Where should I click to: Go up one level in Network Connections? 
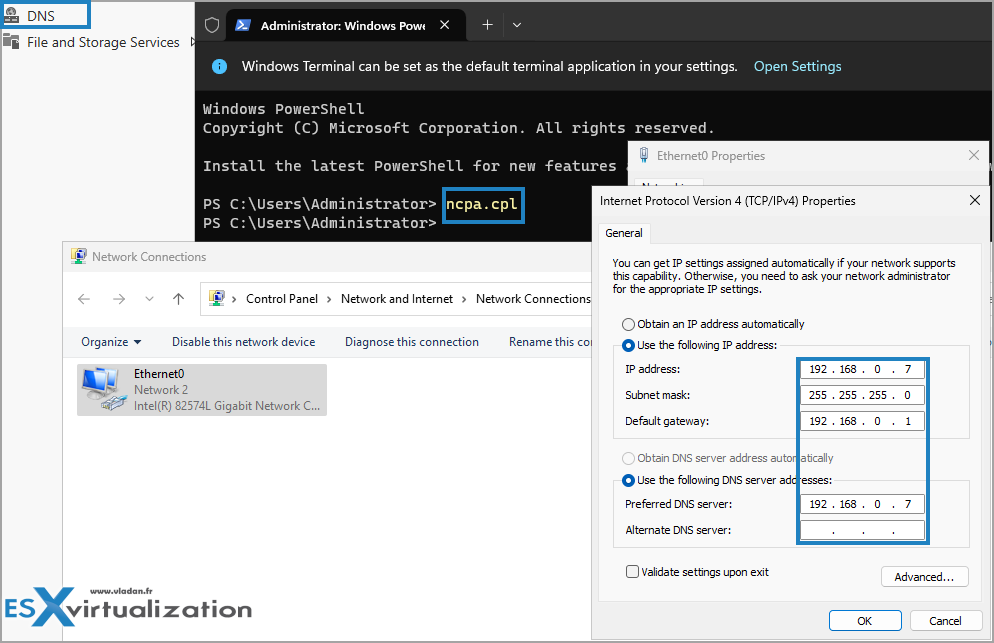pyautogui.click(x=179, y=299)
